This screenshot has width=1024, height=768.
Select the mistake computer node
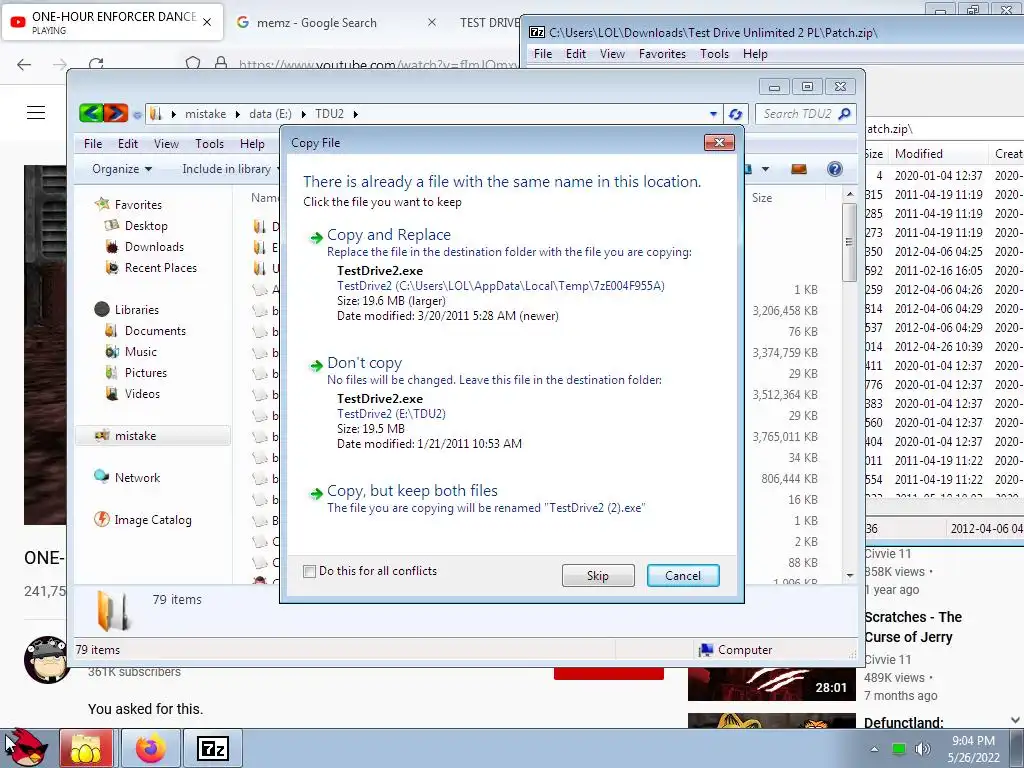click(x=153, y=436)
